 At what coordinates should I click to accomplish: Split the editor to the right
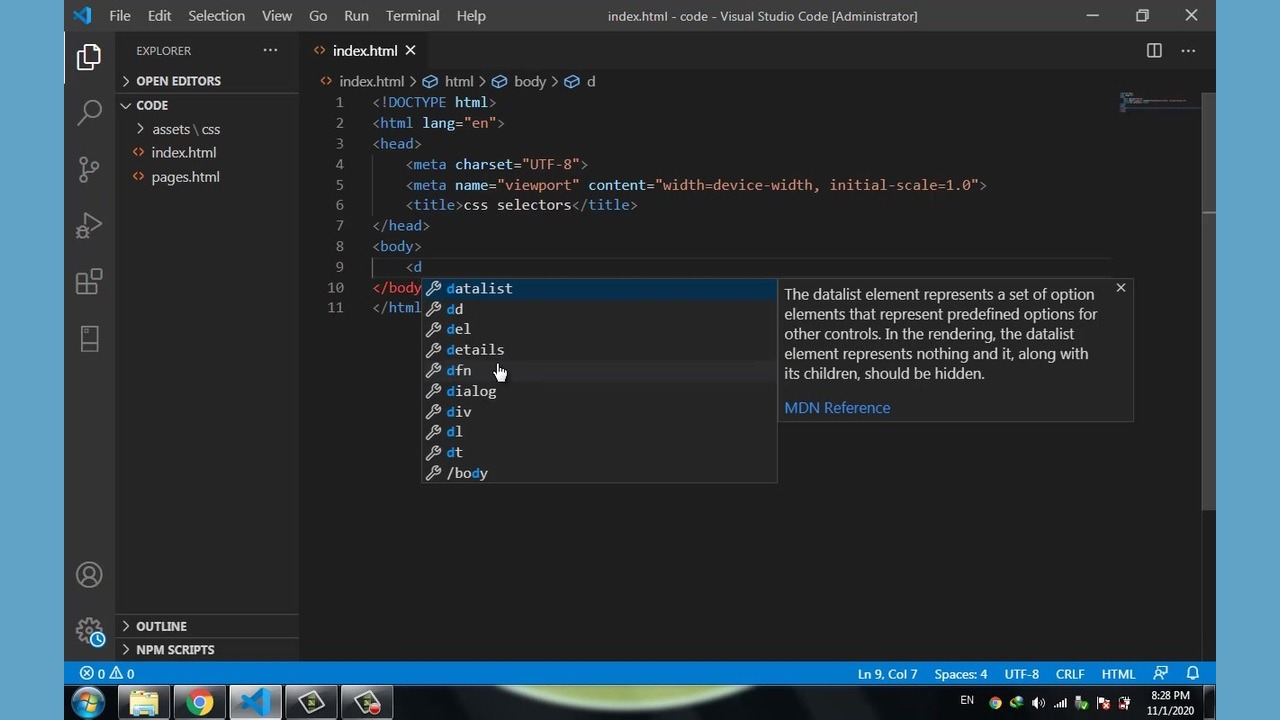(x=1154, y=51)
